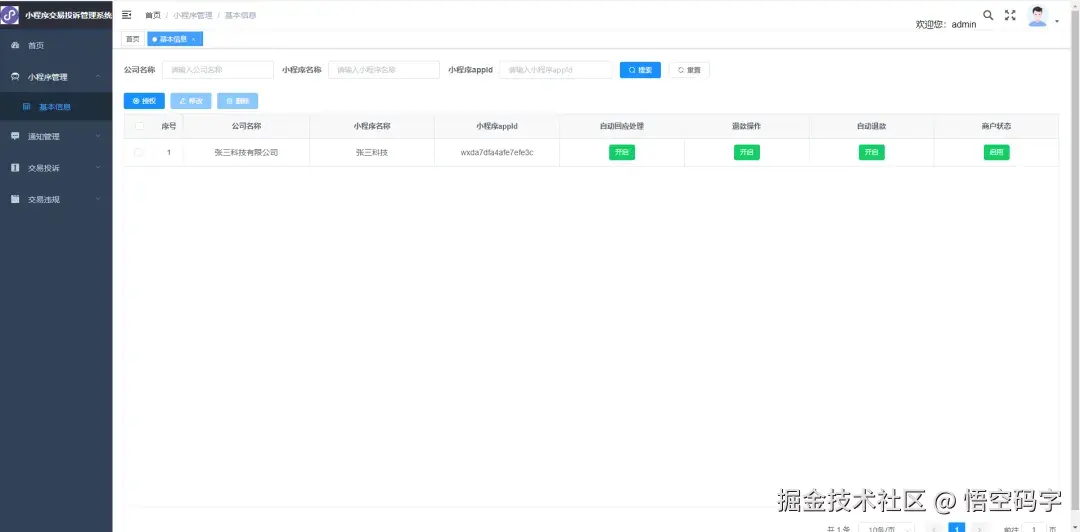Click the admin user avatar
1080x532 pixels.
(1037, 16)
